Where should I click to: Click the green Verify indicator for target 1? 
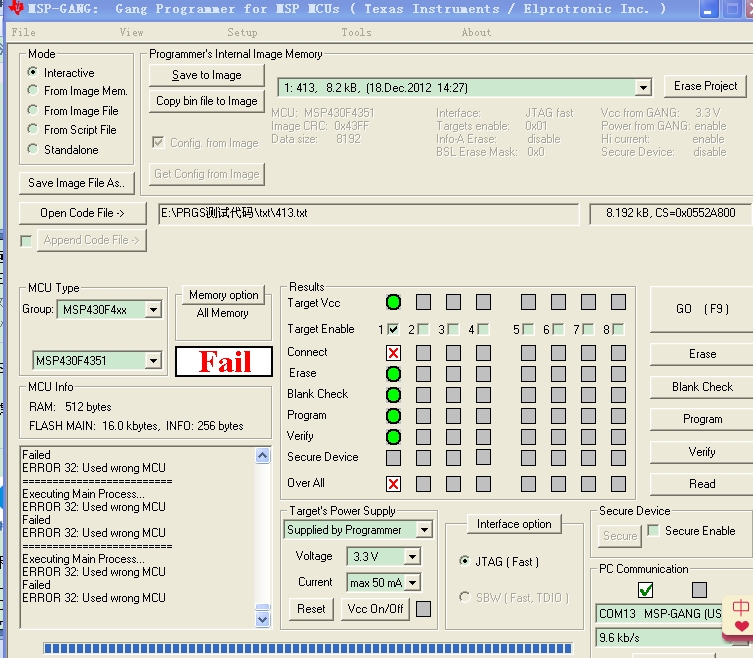click(393, 437)
